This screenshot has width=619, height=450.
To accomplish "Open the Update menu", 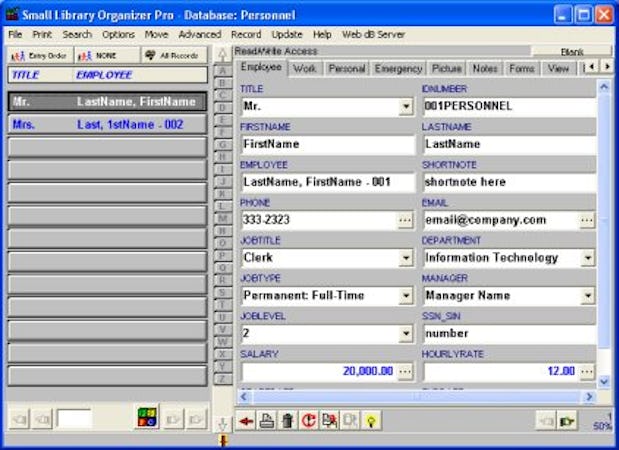I will click(x=287, y=34).
